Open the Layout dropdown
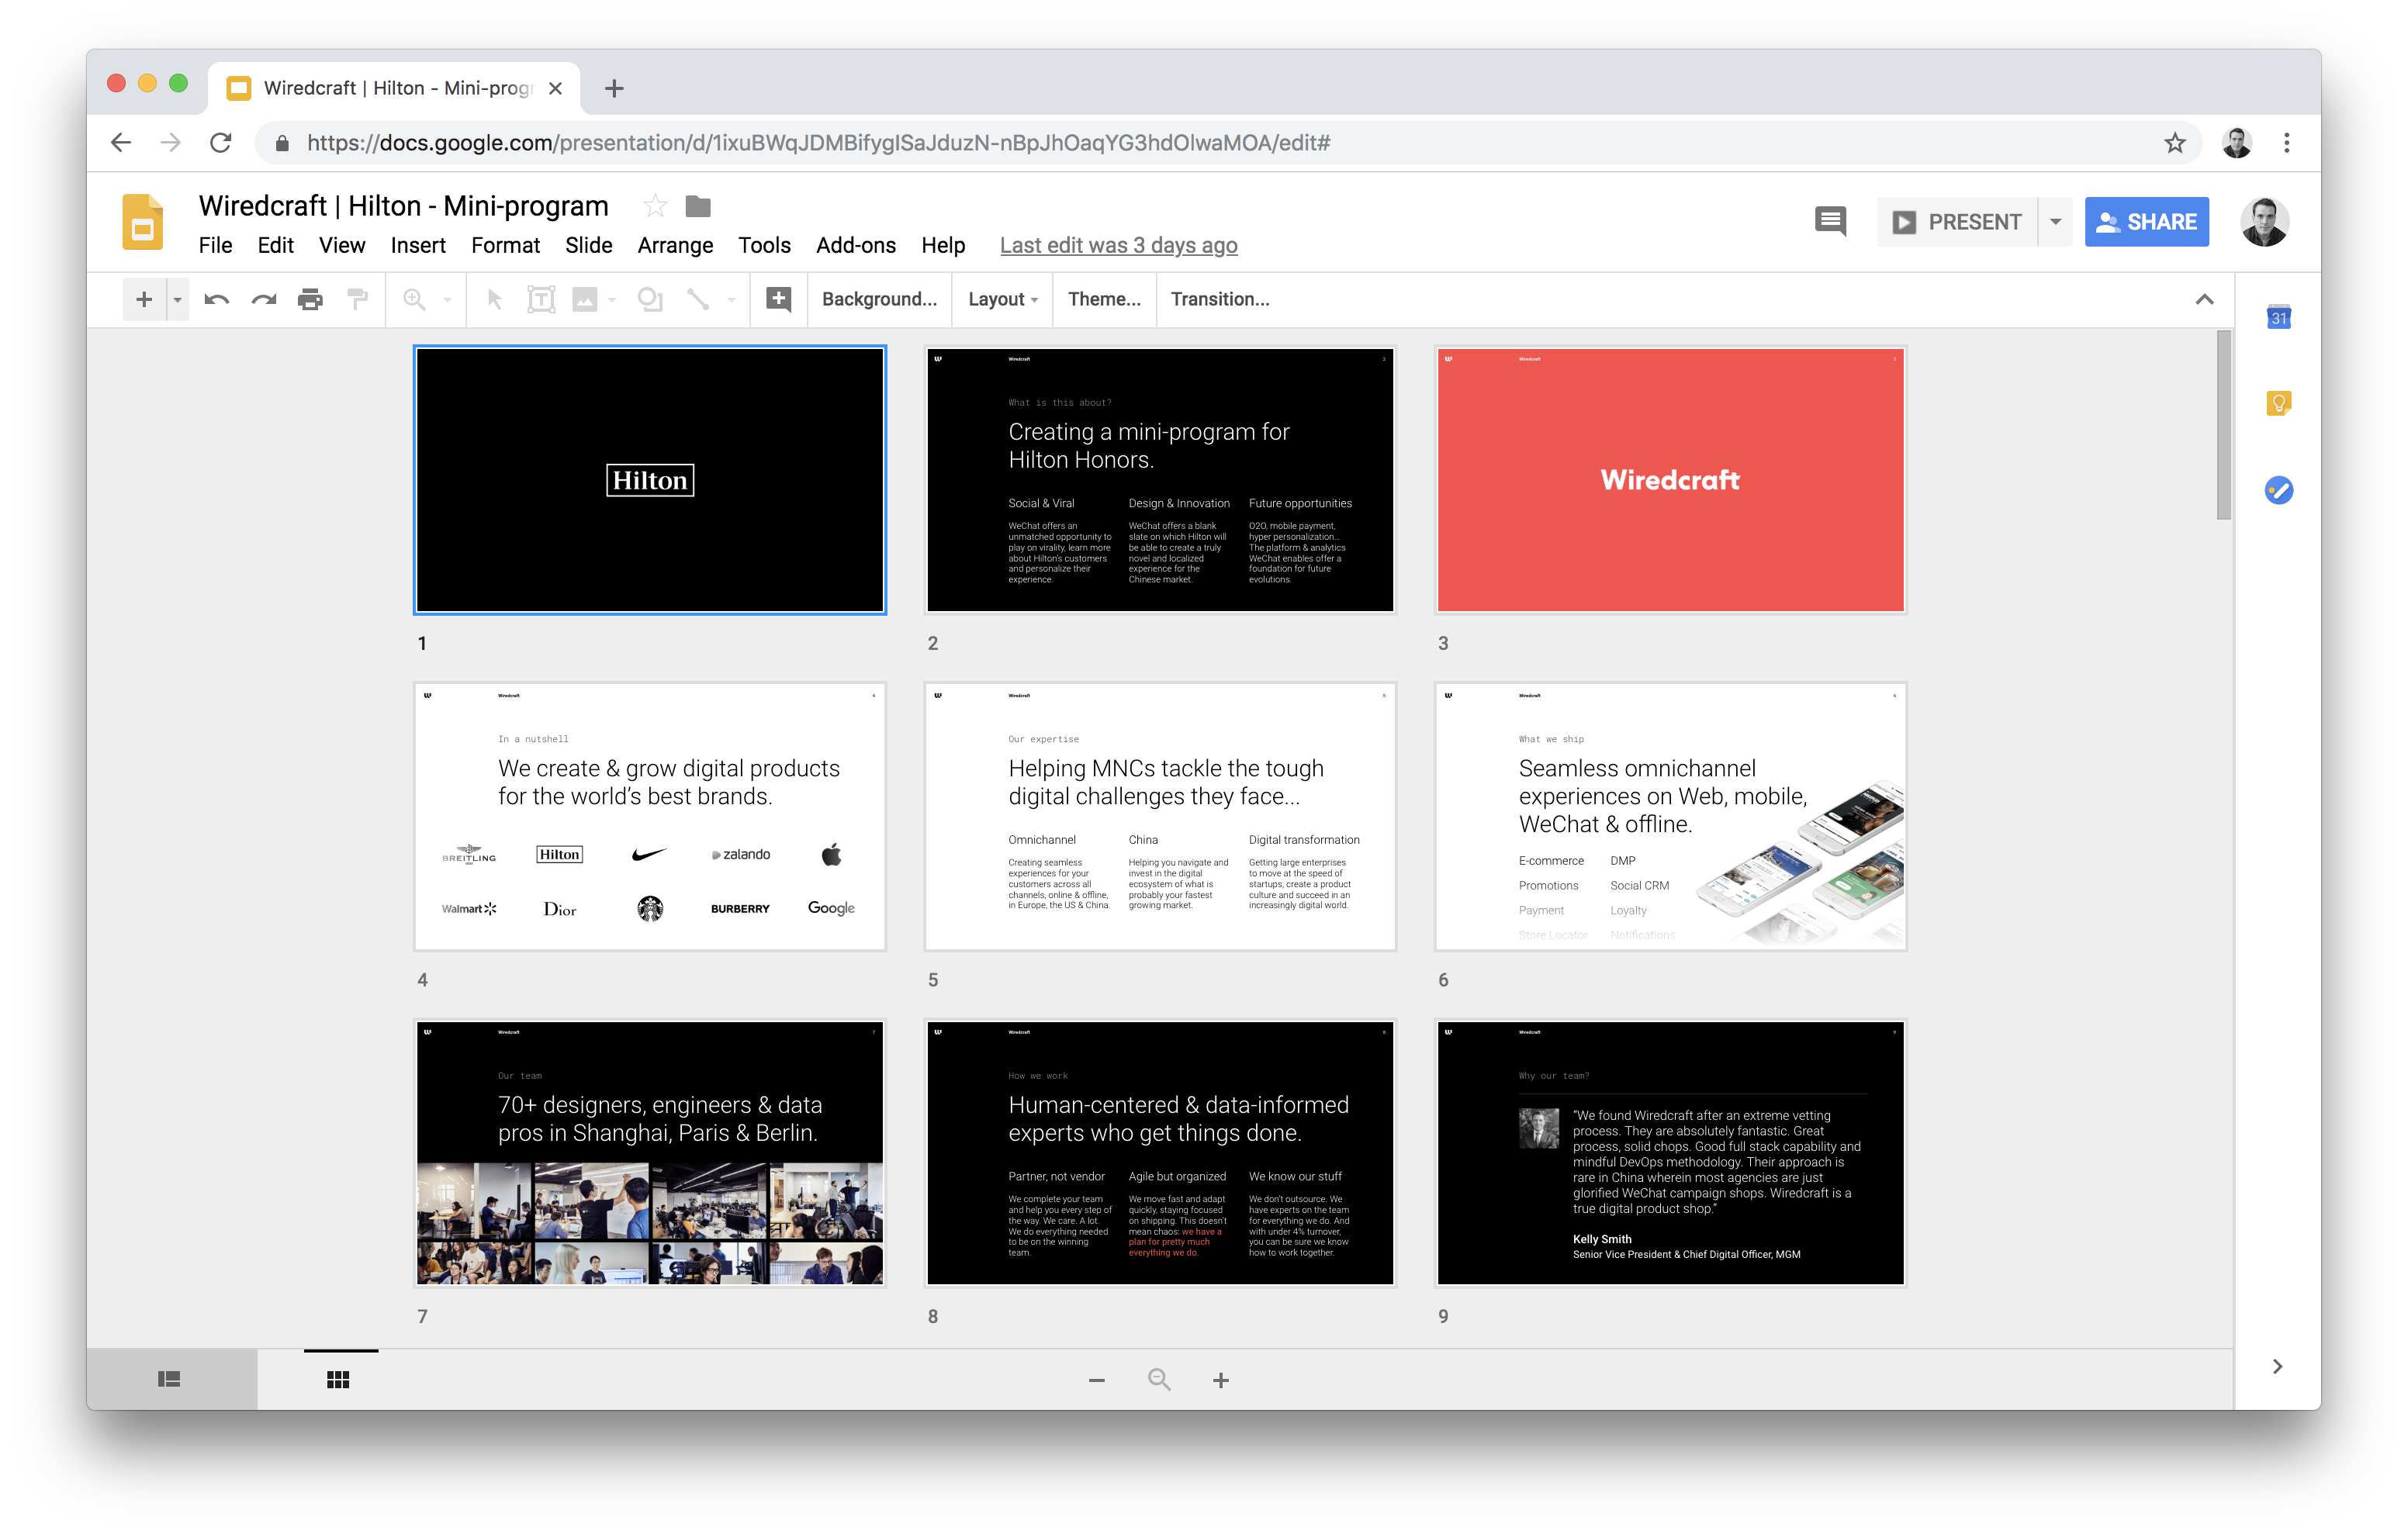This screenshot has height=1534, width=2408. tap(1003, 299)
